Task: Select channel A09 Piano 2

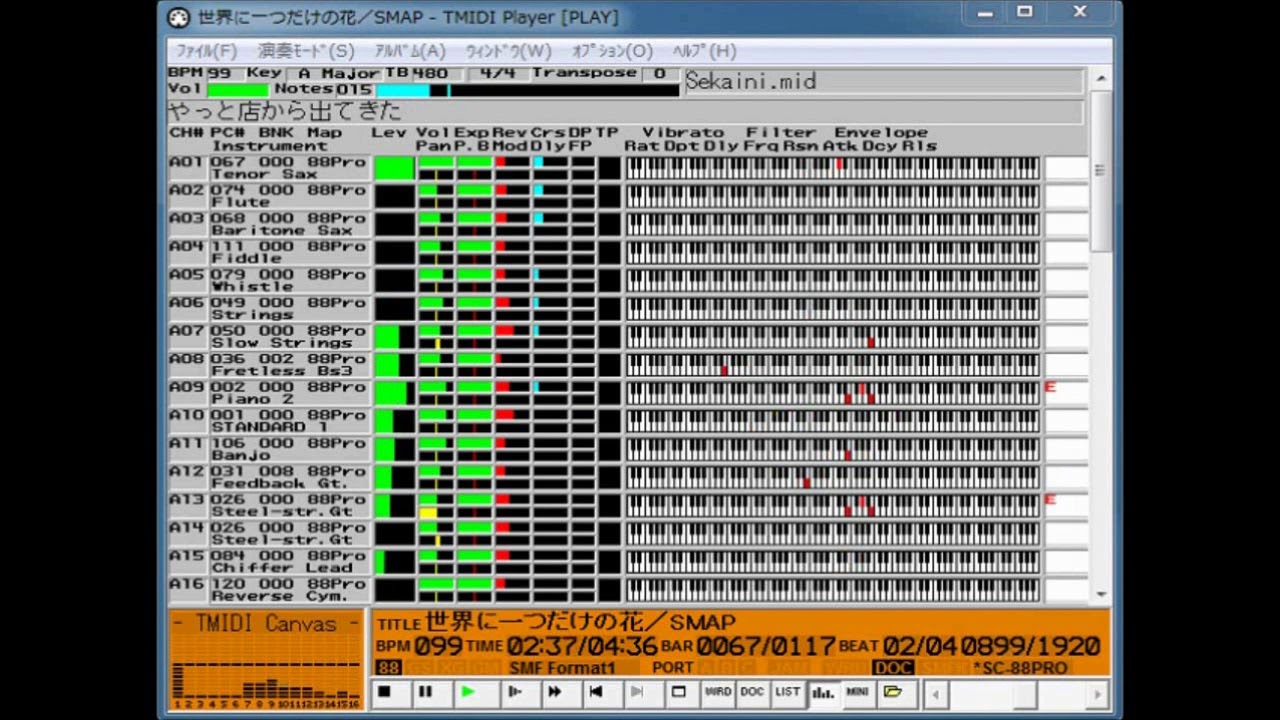Action: click(268, 393)
